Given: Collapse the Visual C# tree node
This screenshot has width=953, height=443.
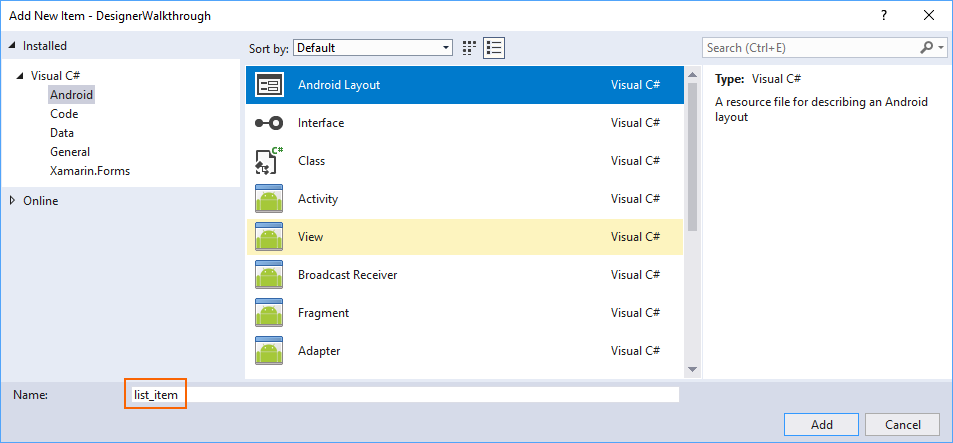Looking at the screenshot, I should pos(20,76).
